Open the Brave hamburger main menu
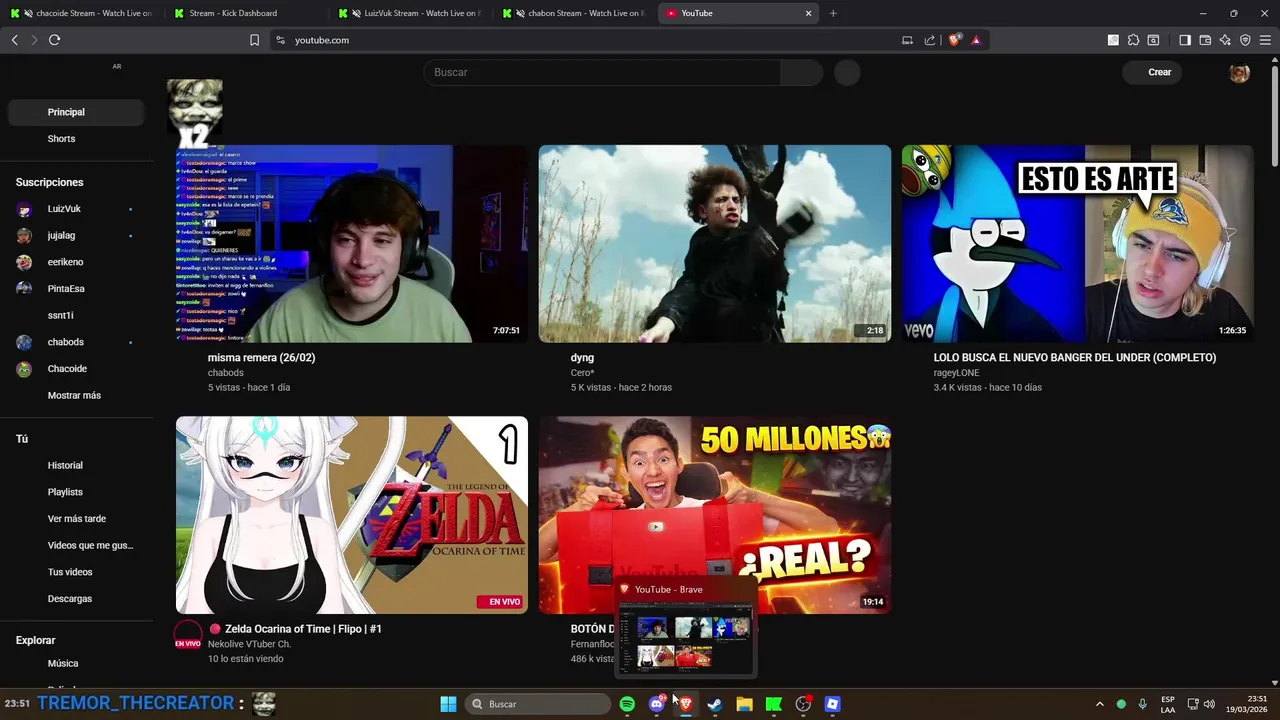 [x=1265, y=40]
